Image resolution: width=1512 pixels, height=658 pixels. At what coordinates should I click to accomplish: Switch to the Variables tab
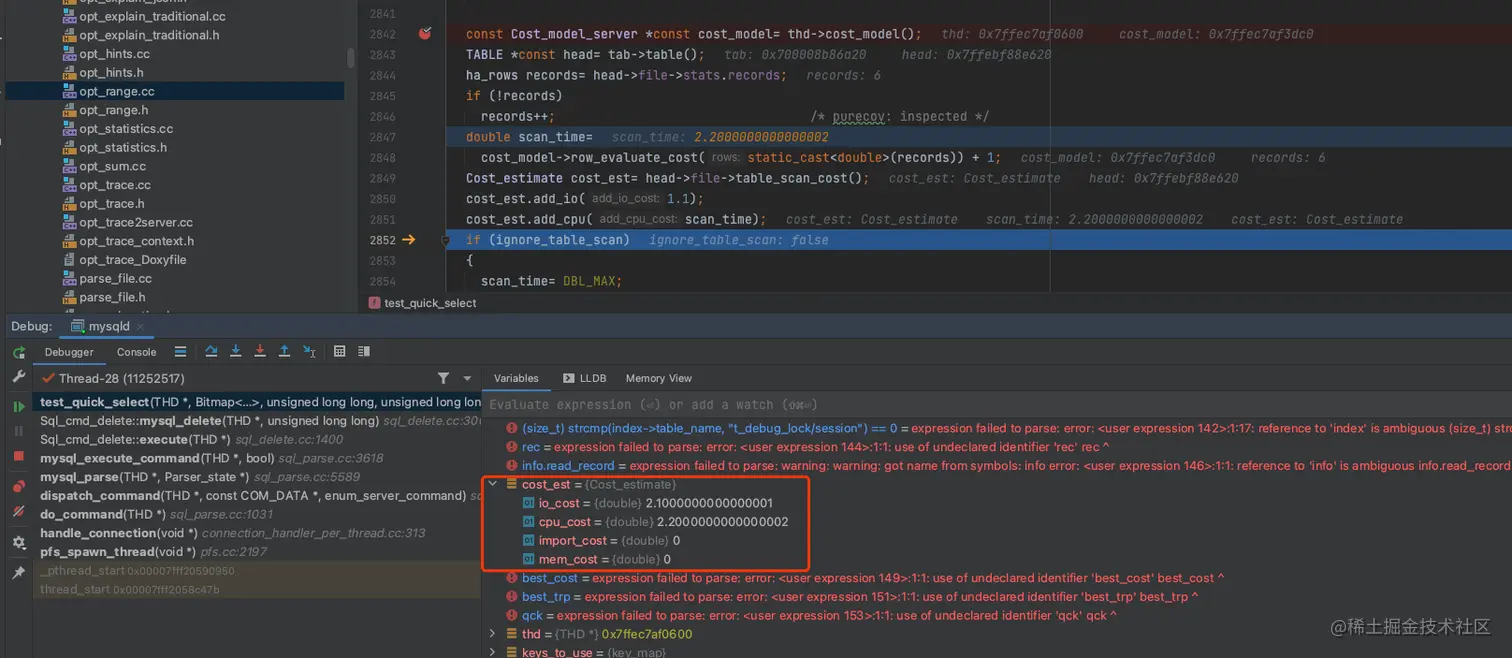coord(516,378)
